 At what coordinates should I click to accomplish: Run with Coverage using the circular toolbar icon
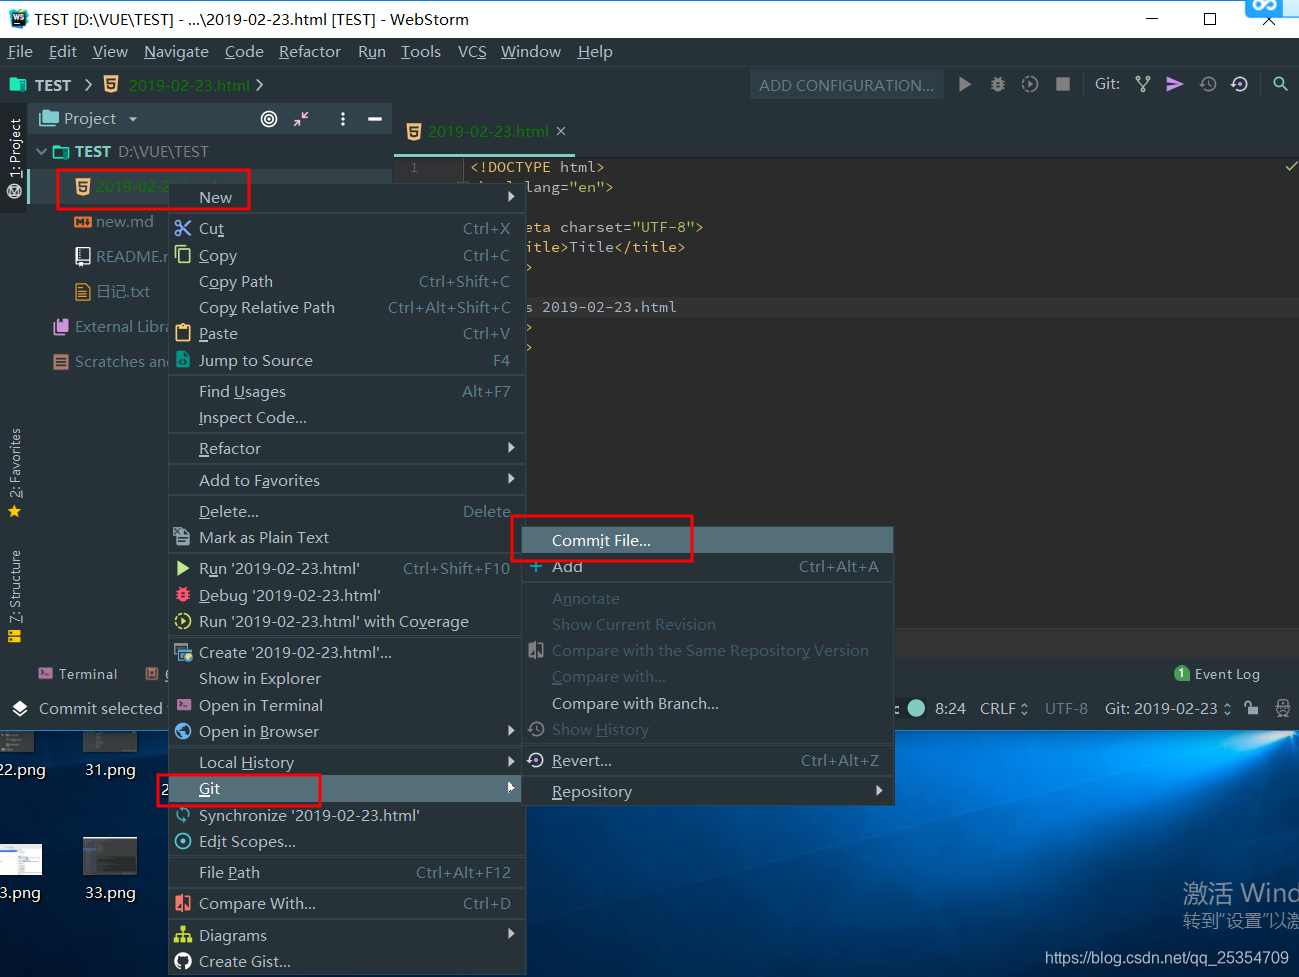pyautogui.click(x=1029, y=84)
